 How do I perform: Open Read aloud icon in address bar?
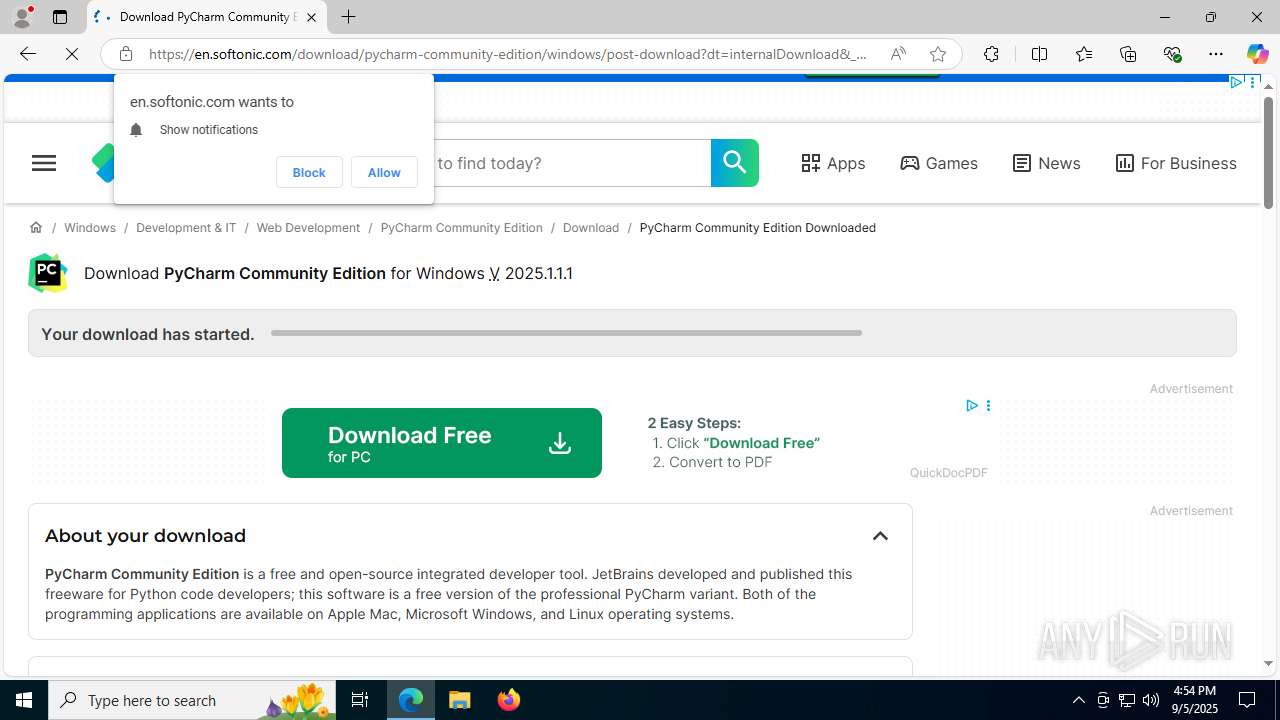(898, 54)
